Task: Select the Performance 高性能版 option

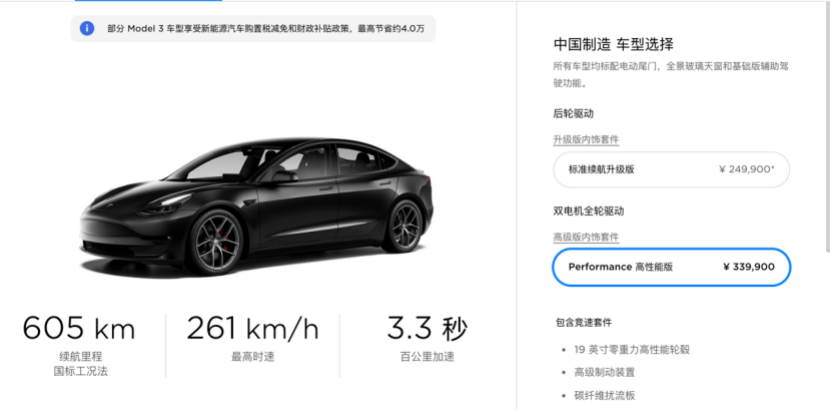Action: pos(671,267)
